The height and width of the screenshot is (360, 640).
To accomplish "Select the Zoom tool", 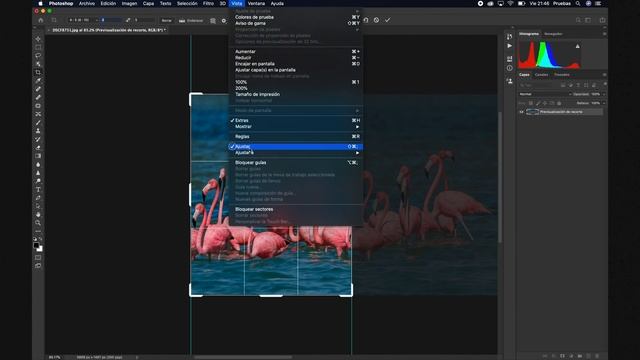I will click(38, 223).
